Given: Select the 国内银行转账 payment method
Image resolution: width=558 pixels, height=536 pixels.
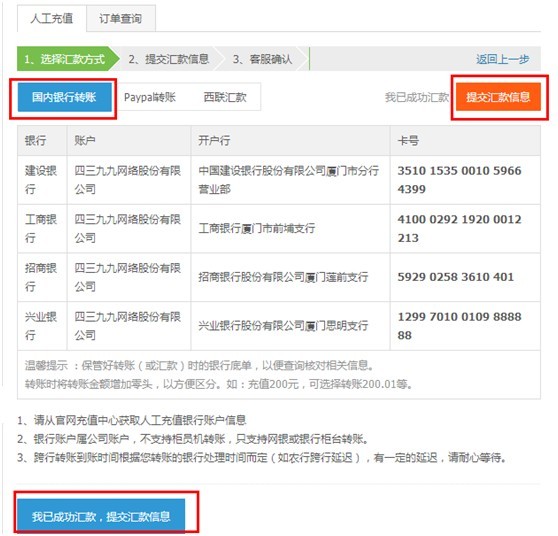Looking at the screenshot, I should point(64,97).
